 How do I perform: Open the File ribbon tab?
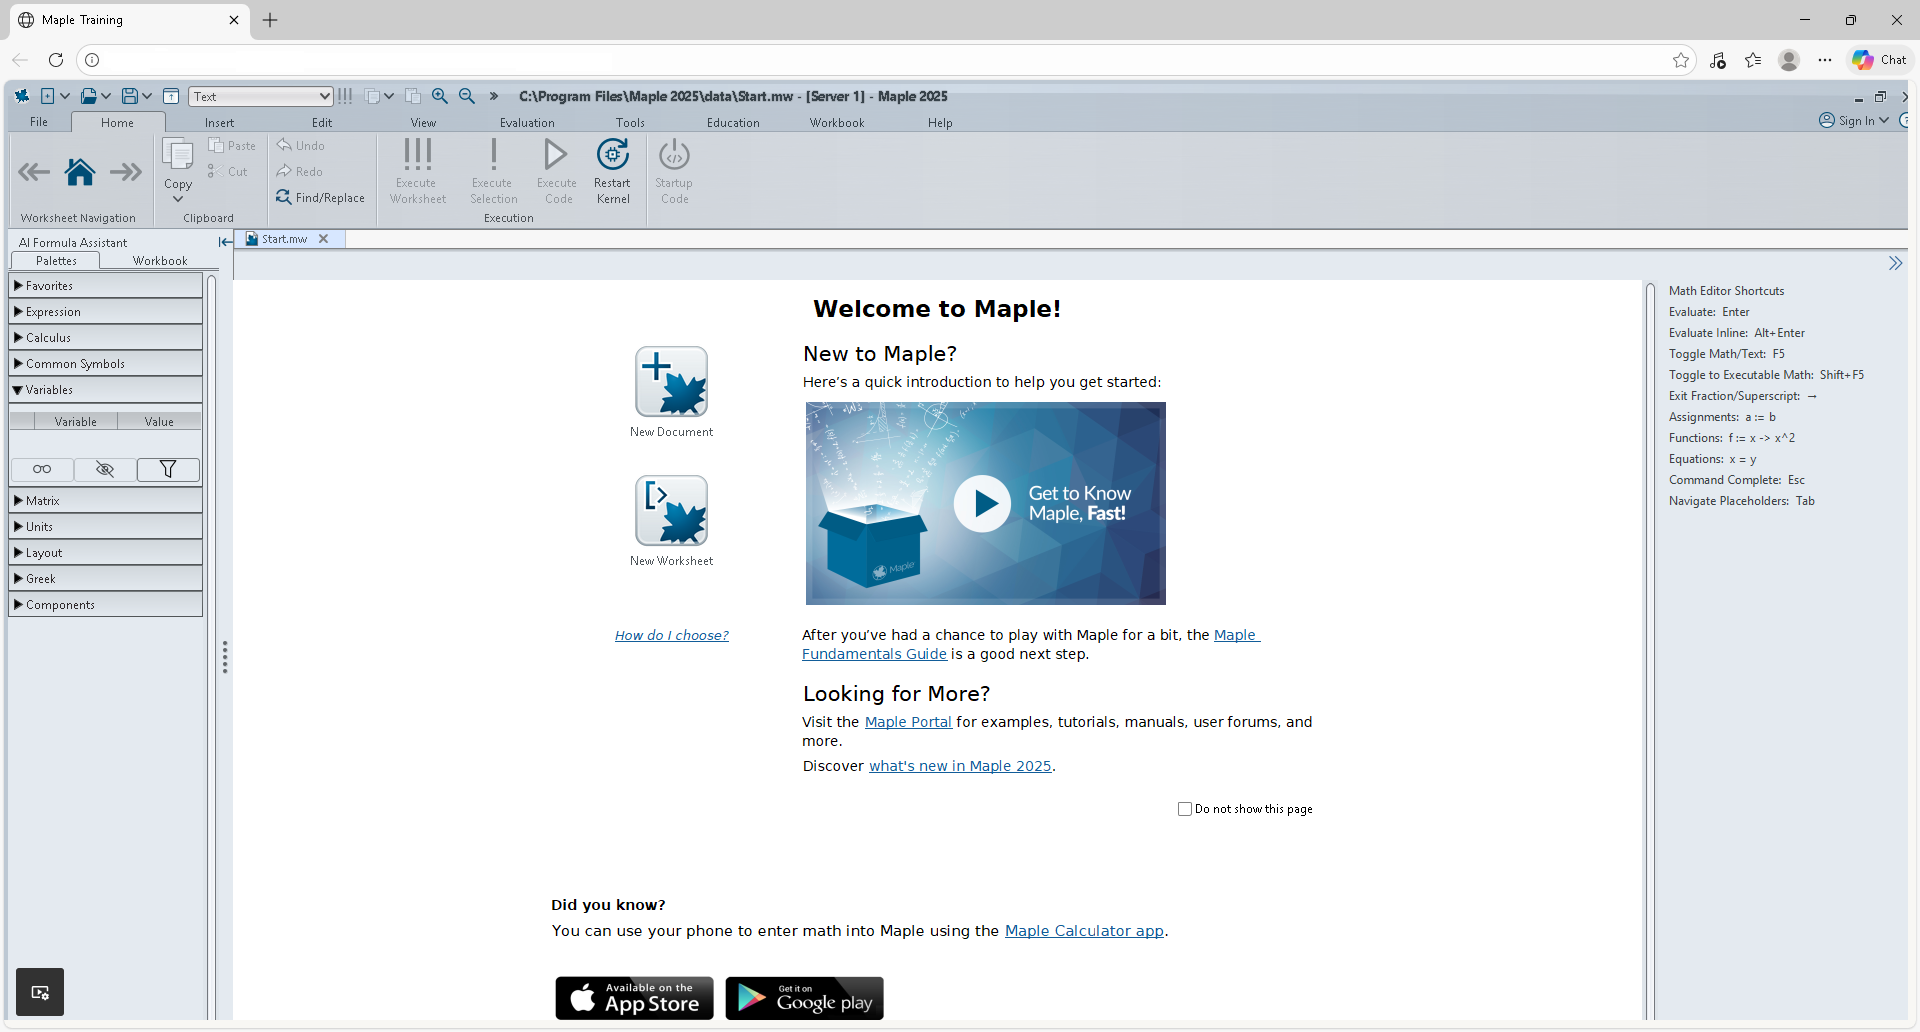coord(39,122)
